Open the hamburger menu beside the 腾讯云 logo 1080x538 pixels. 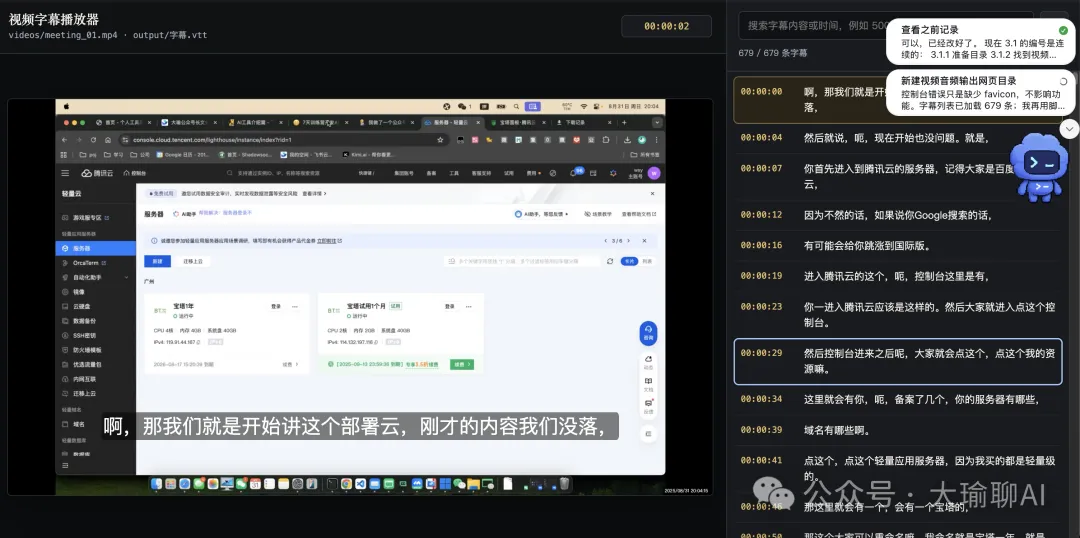(65, 173)
